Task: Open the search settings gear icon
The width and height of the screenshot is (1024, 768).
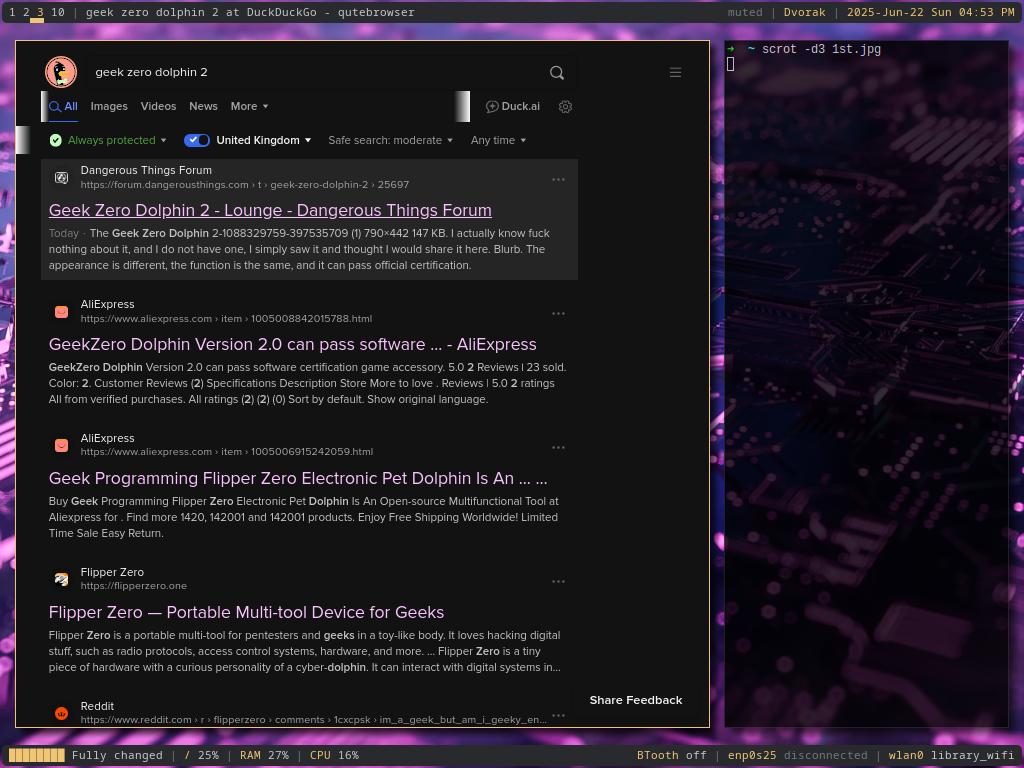Action: coord(566,106)
